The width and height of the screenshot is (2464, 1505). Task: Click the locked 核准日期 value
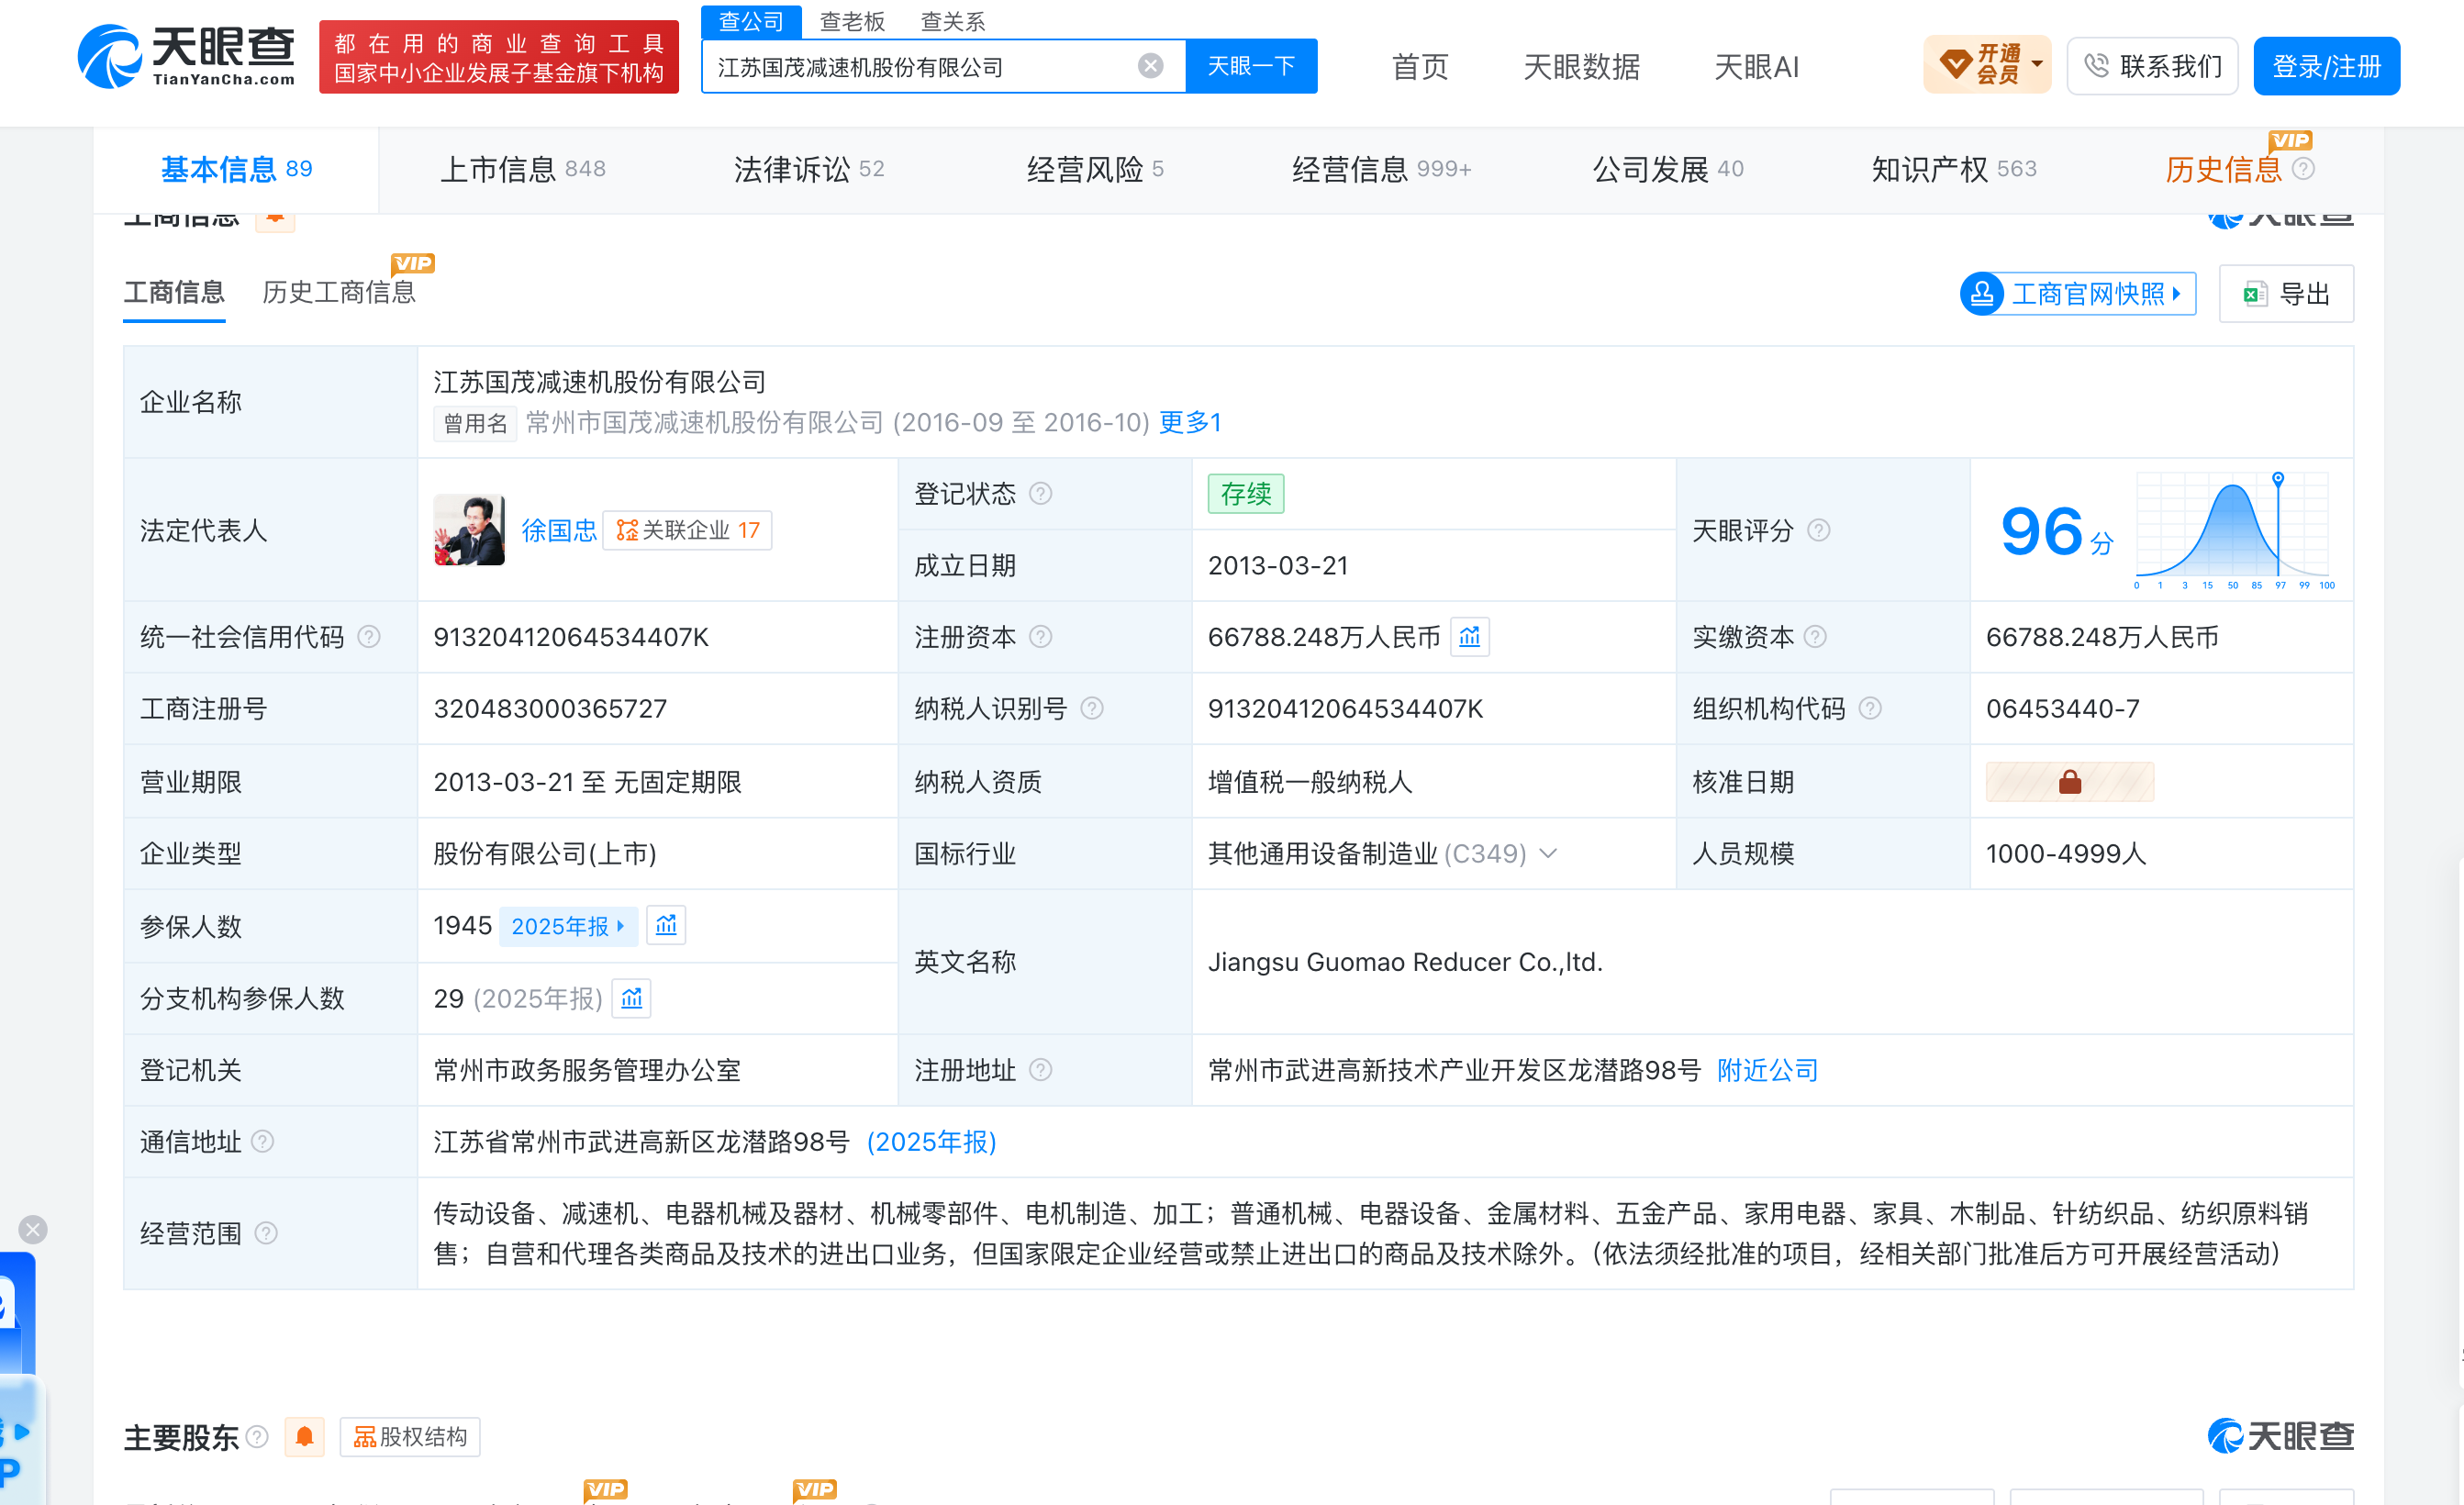(2069, 782)
